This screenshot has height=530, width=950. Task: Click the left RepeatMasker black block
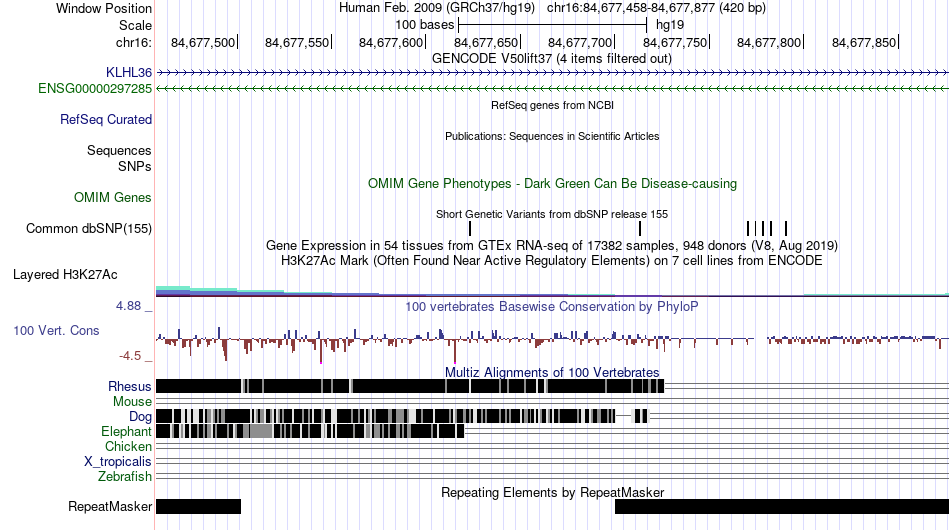(199, 506)
